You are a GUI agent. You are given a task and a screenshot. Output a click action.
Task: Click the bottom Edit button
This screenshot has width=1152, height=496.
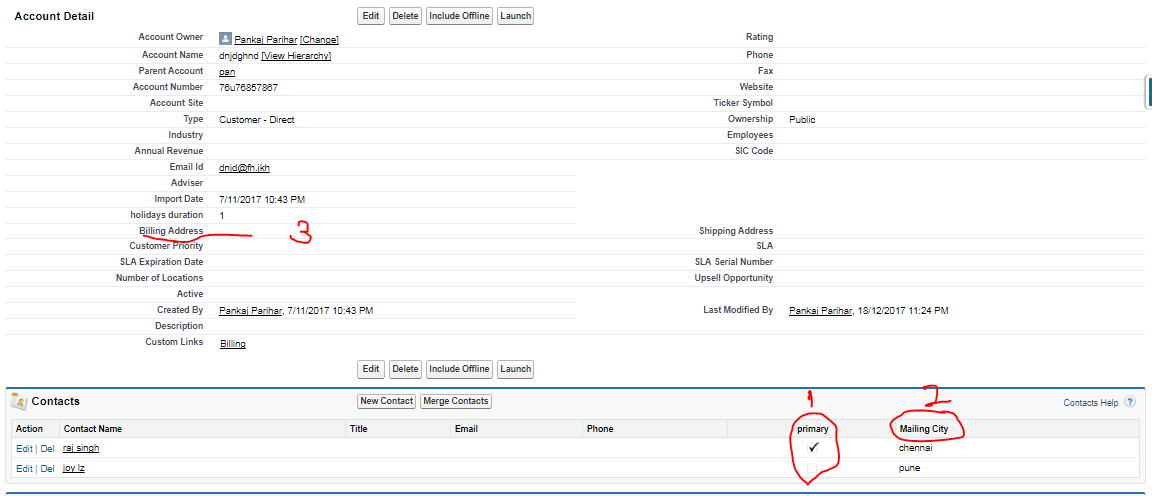point(371,369)
